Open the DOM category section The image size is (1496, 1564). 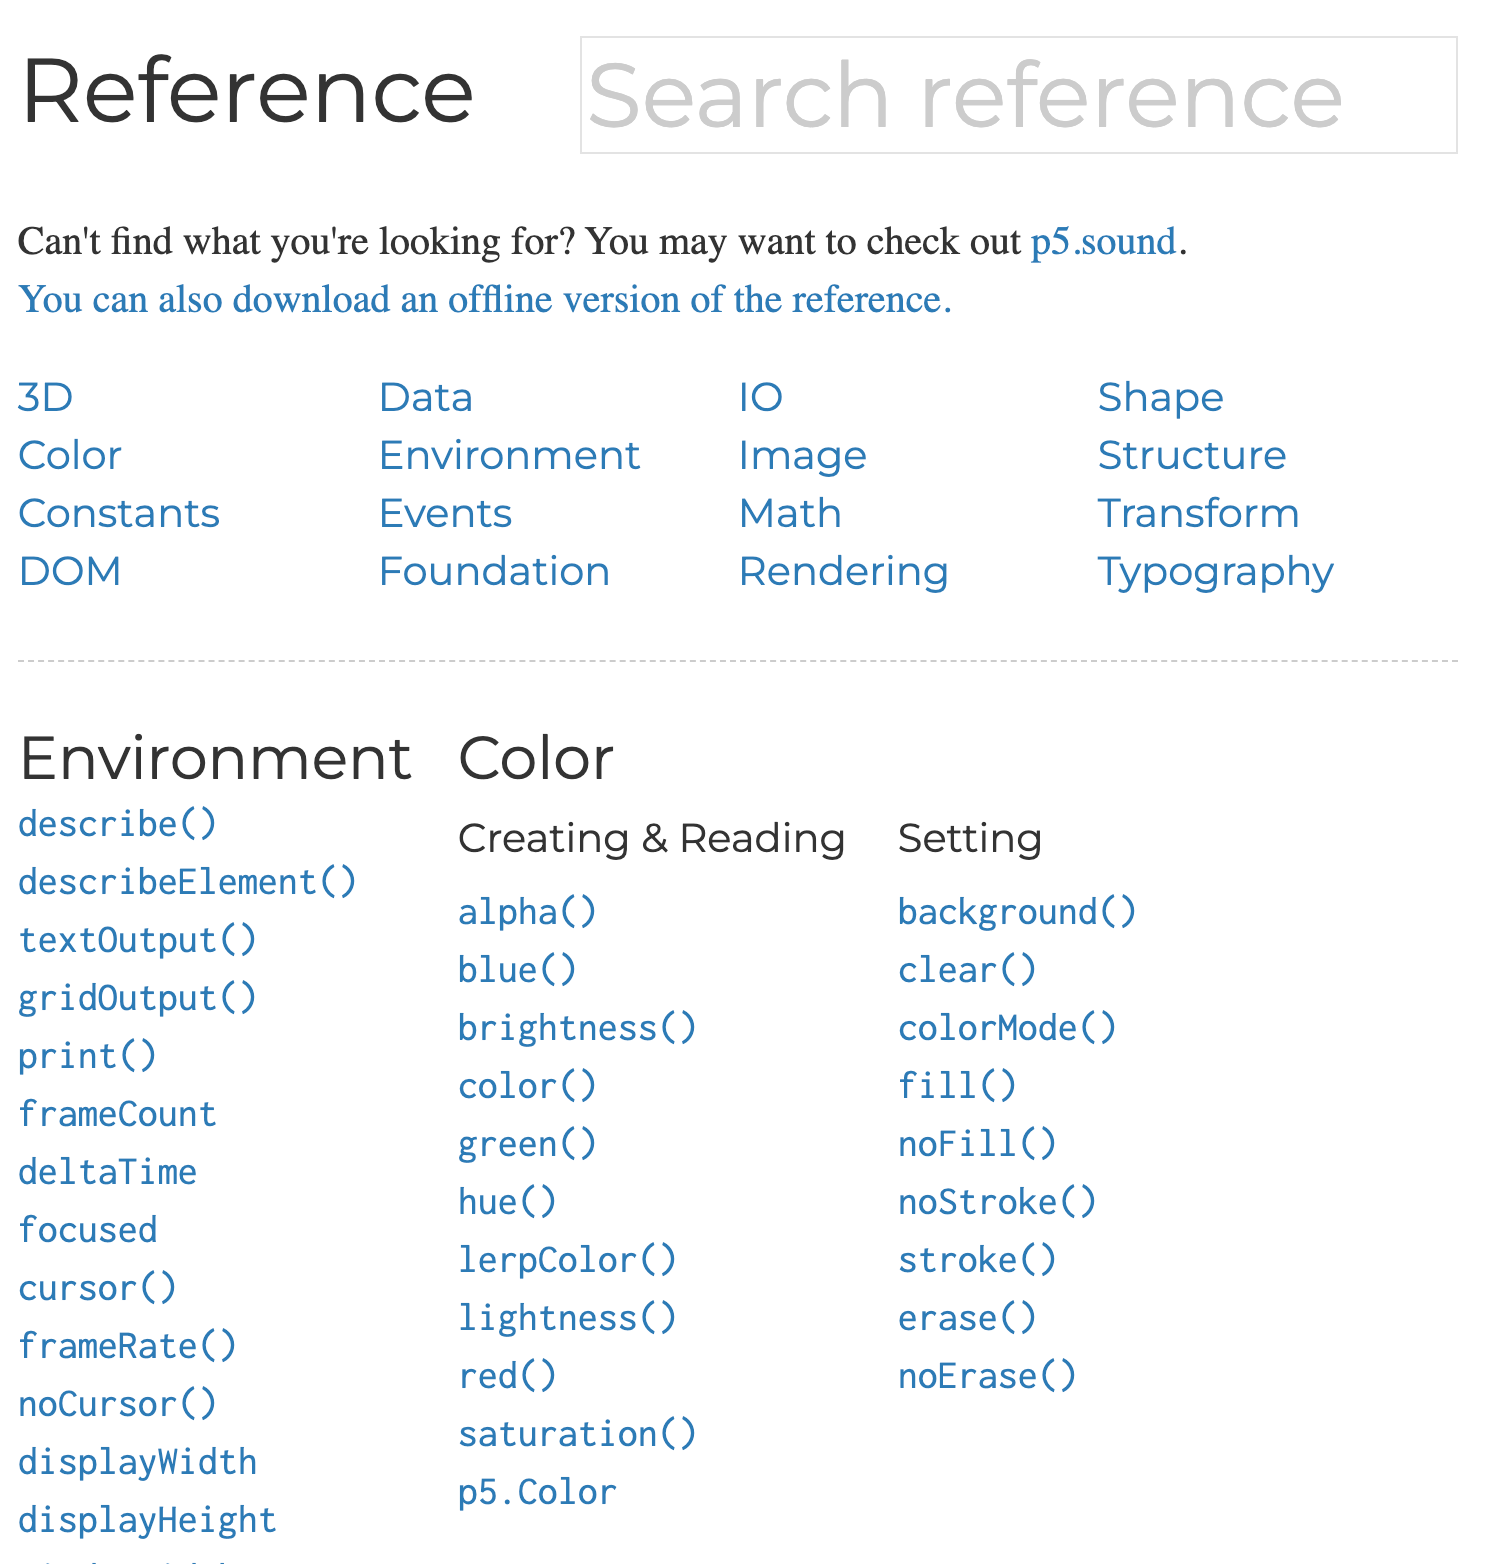point(70,572)
